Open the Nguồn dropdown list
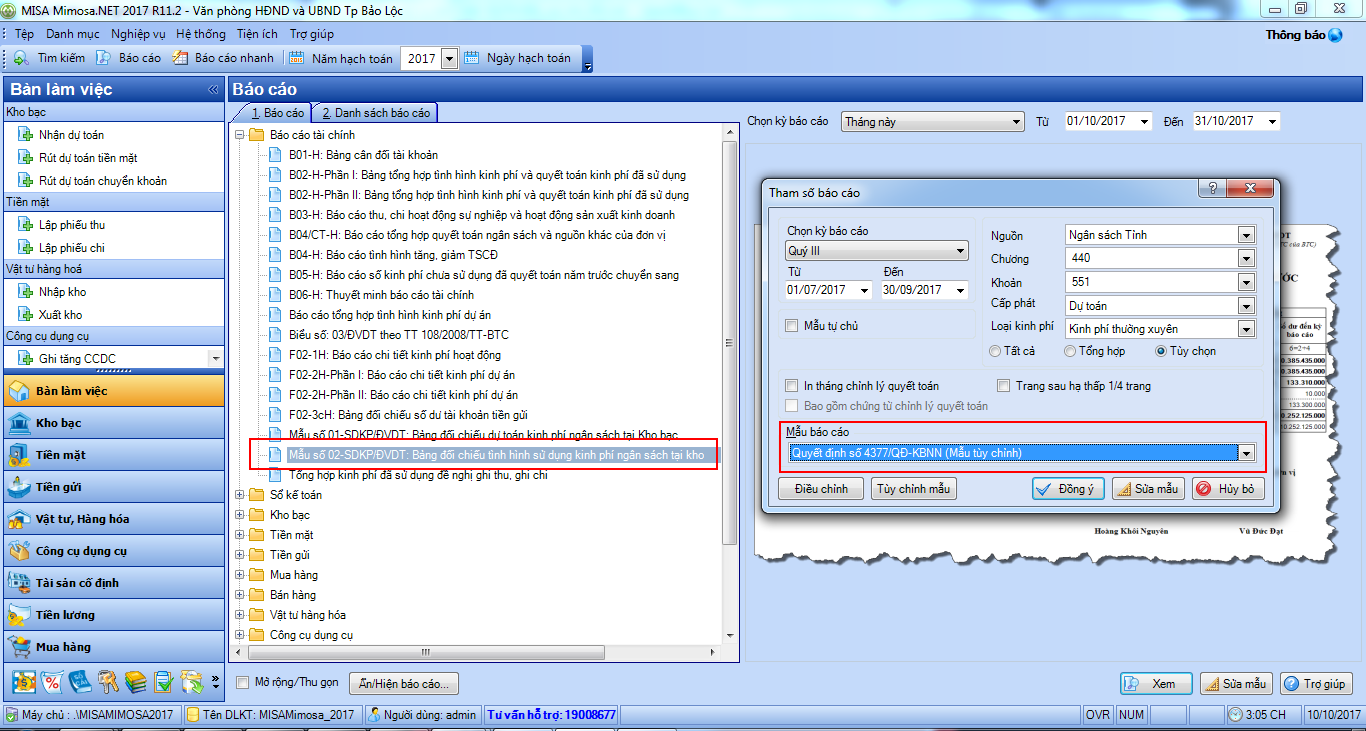 pyautogui.click(x=1246, y=235)
